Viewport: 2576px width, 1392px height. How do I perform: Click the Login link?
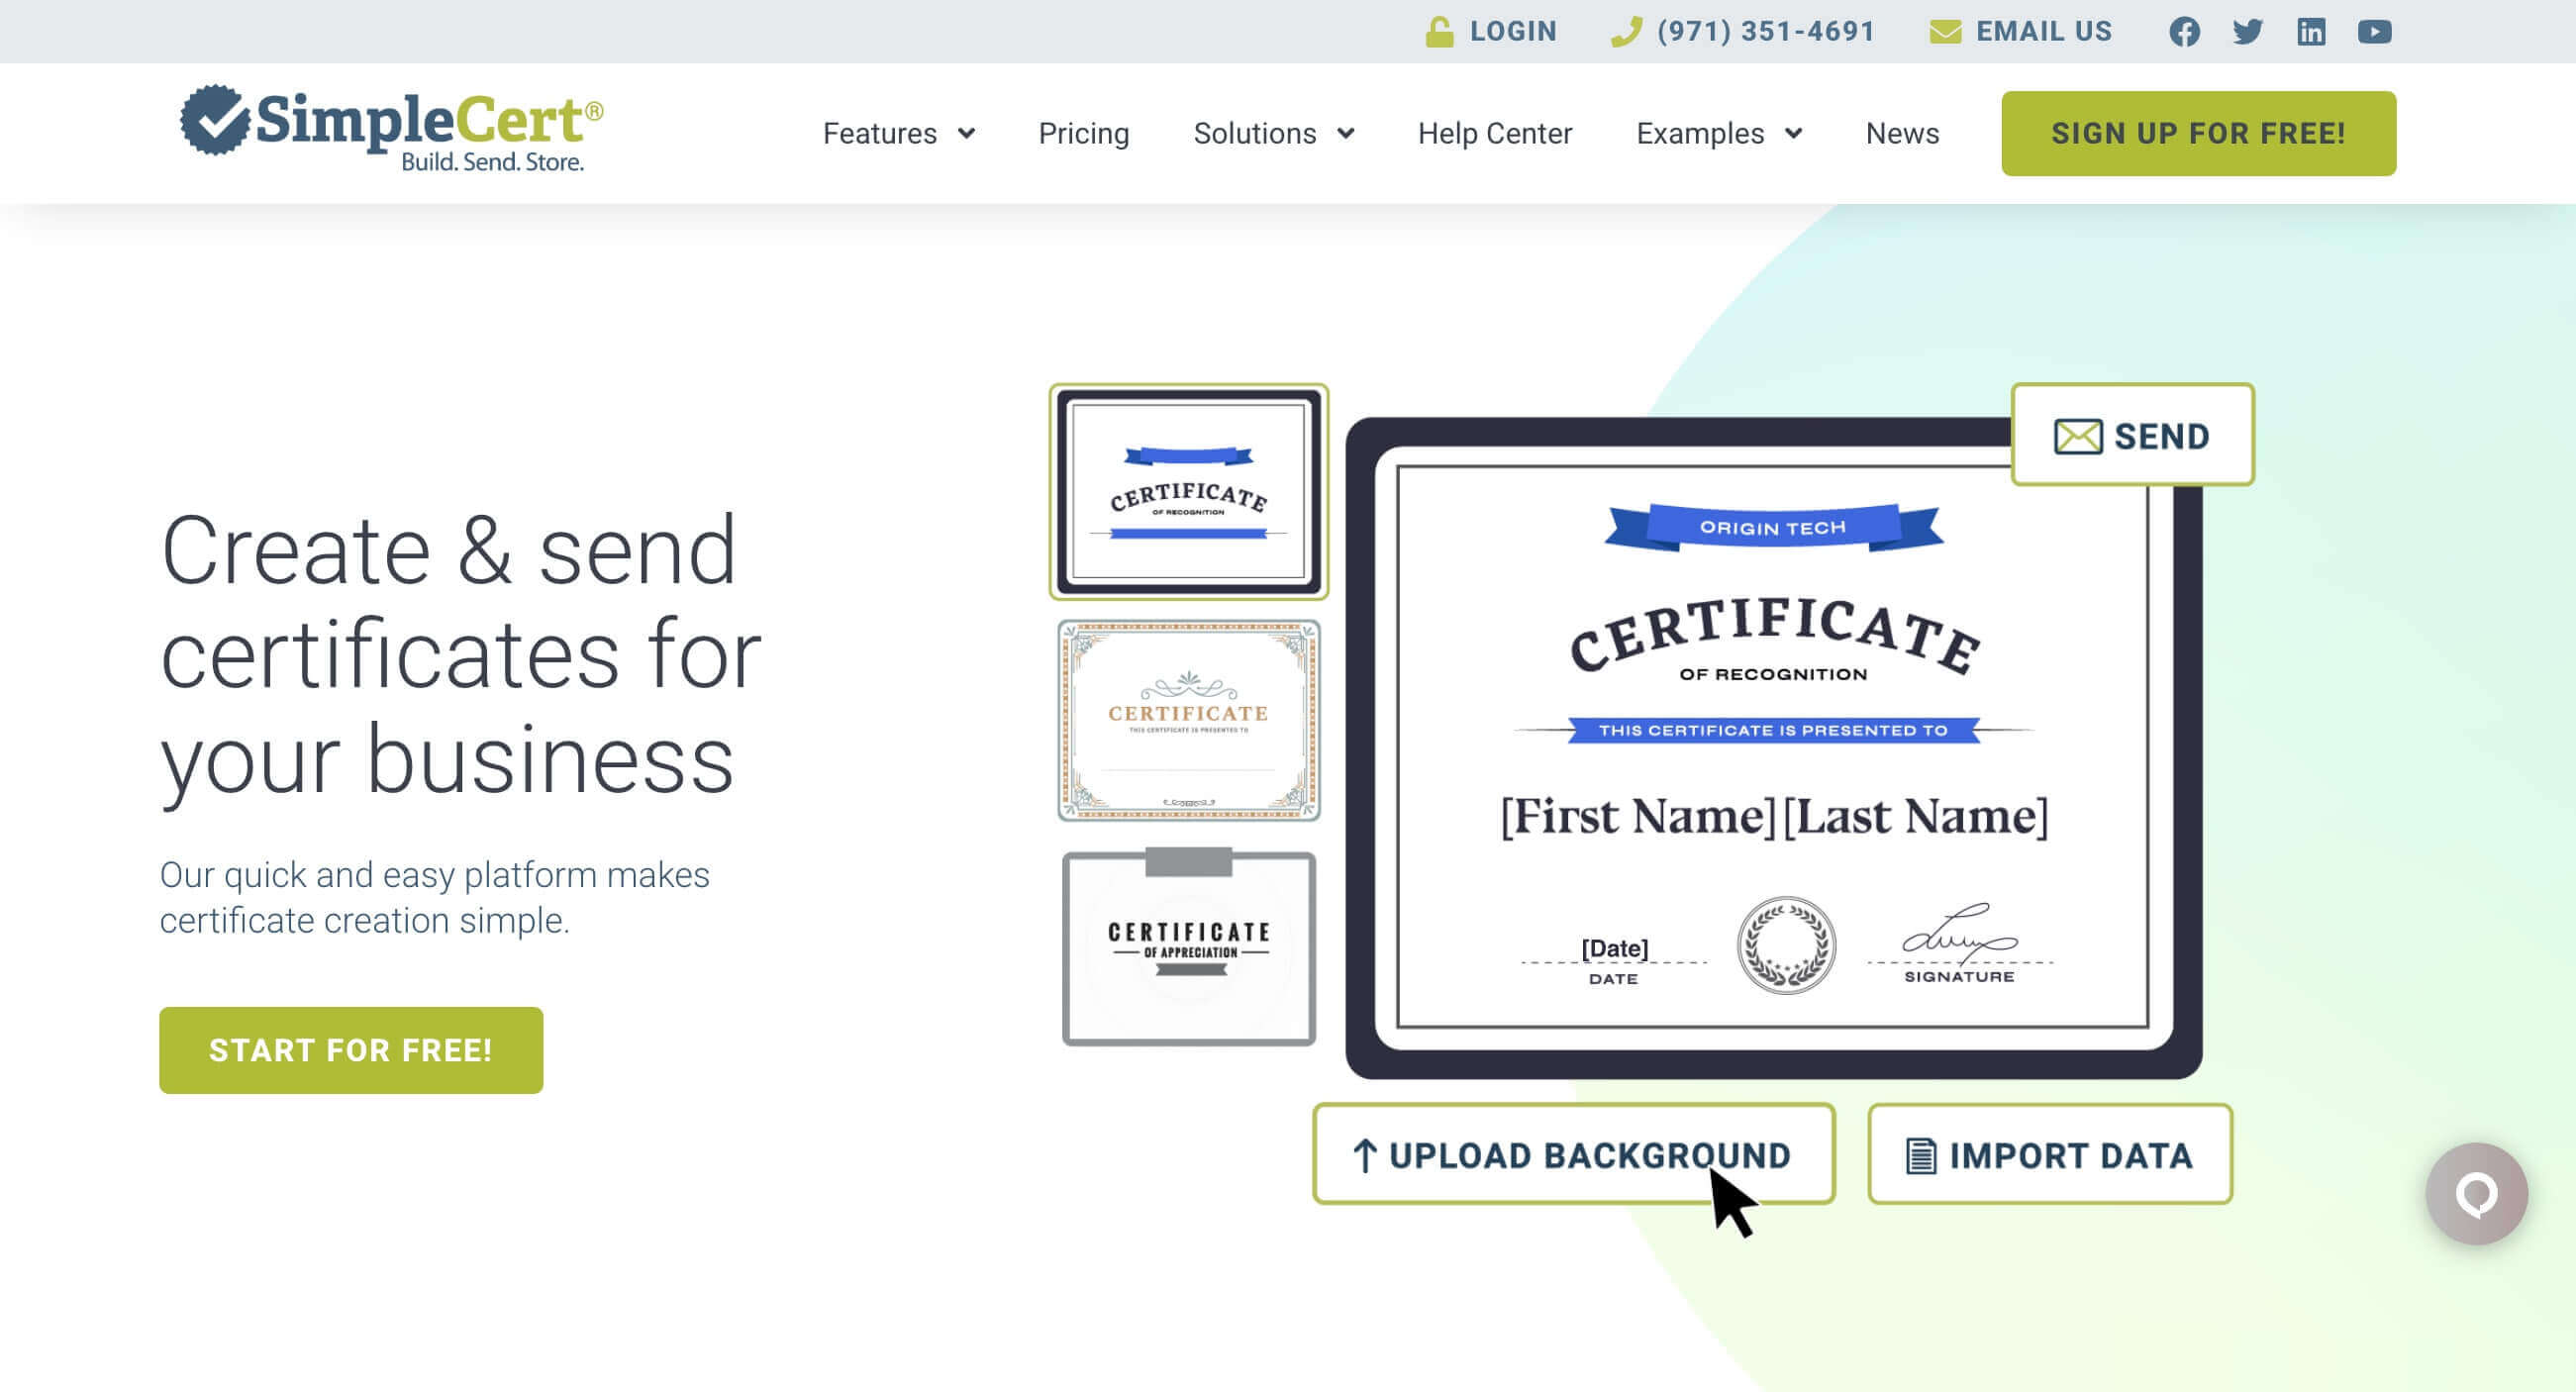pos(1513,32)
